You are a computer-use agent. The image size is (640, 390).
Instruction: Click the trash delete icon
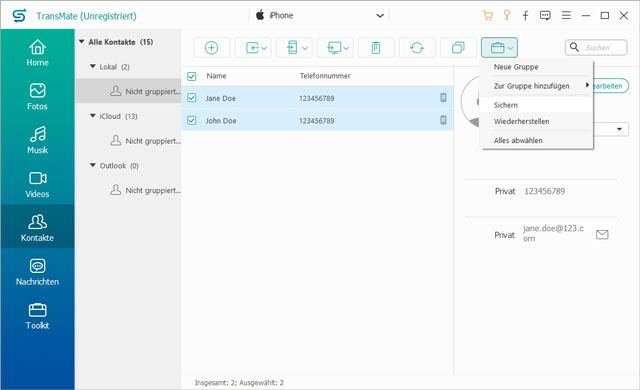pos(376,48)
